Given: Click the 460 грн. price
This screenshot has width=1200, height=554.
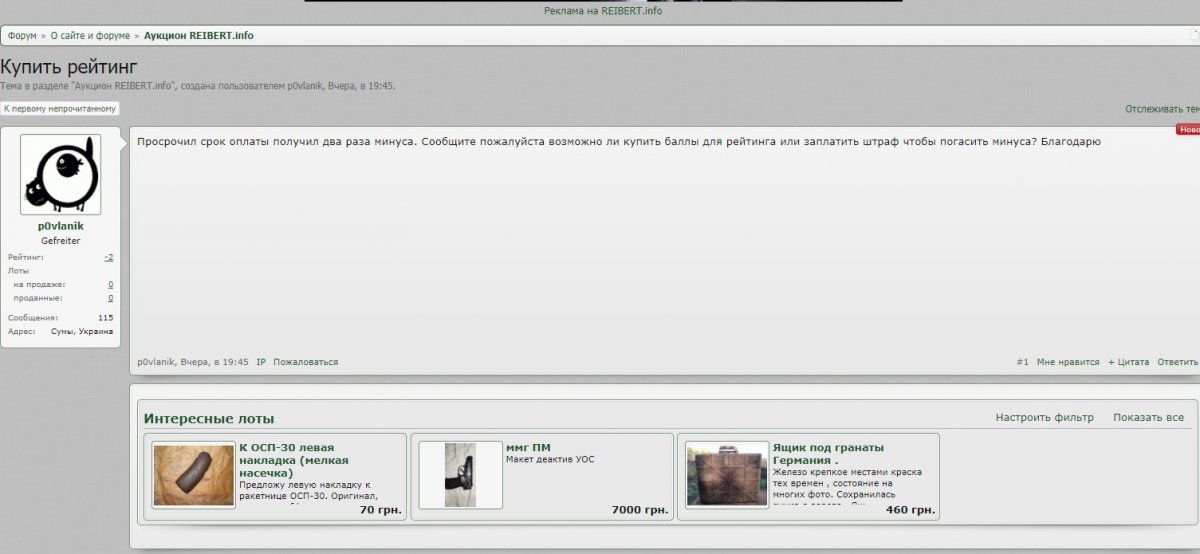Looking at the screenshot, I should 910,510.
